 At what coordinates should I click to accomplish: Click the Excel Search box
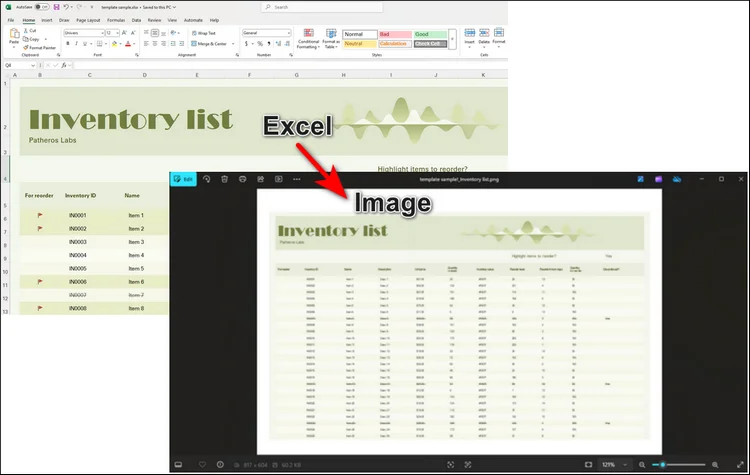[x=322, y=7]
